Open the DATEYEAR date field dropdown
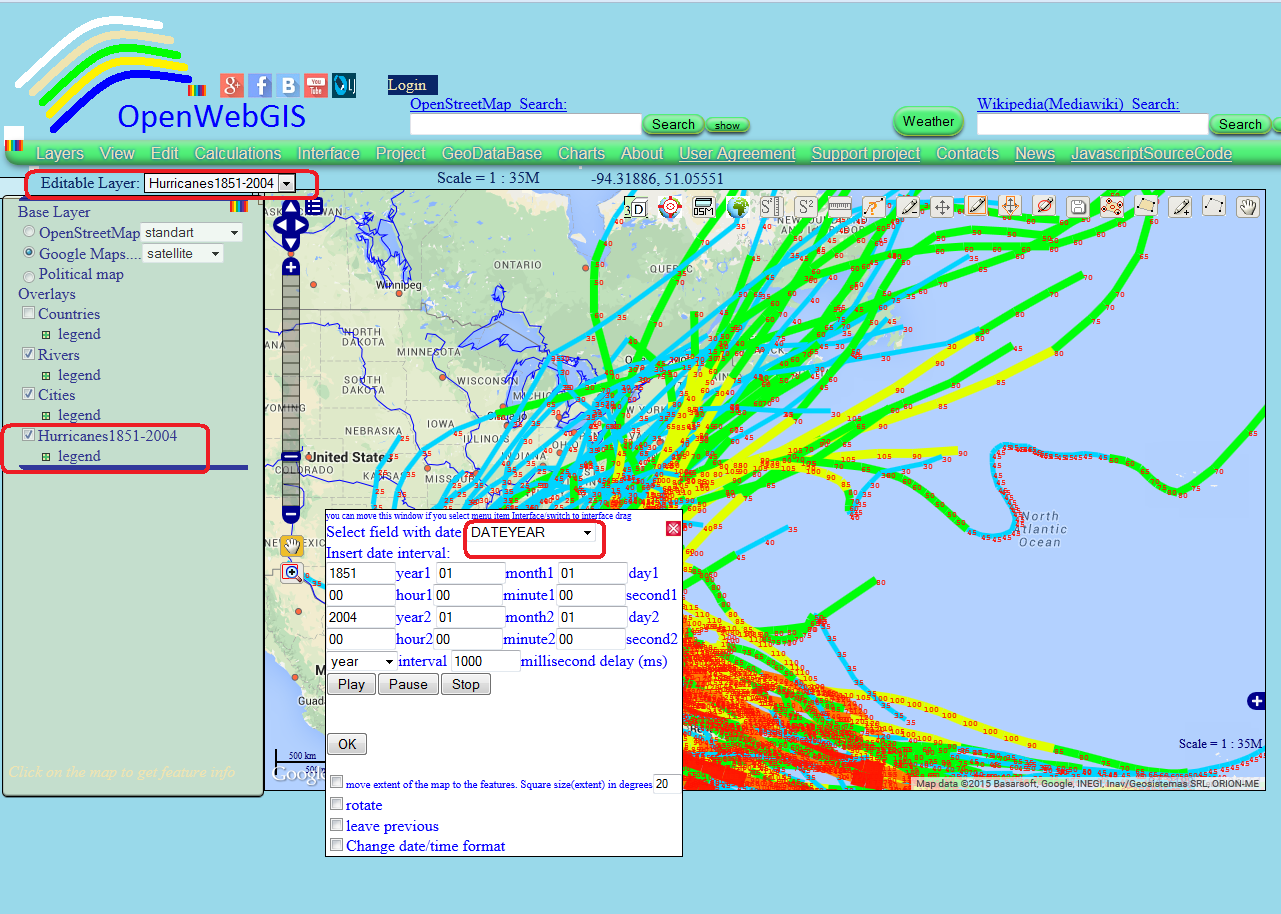1281x914 pixels. pos(531,533)
